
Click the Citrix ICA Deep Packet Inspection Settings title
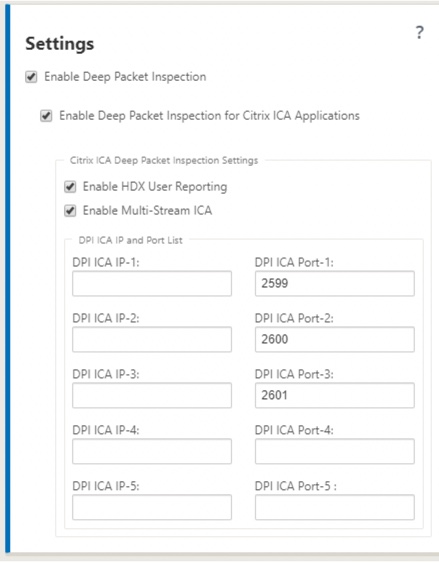(164, 160)
